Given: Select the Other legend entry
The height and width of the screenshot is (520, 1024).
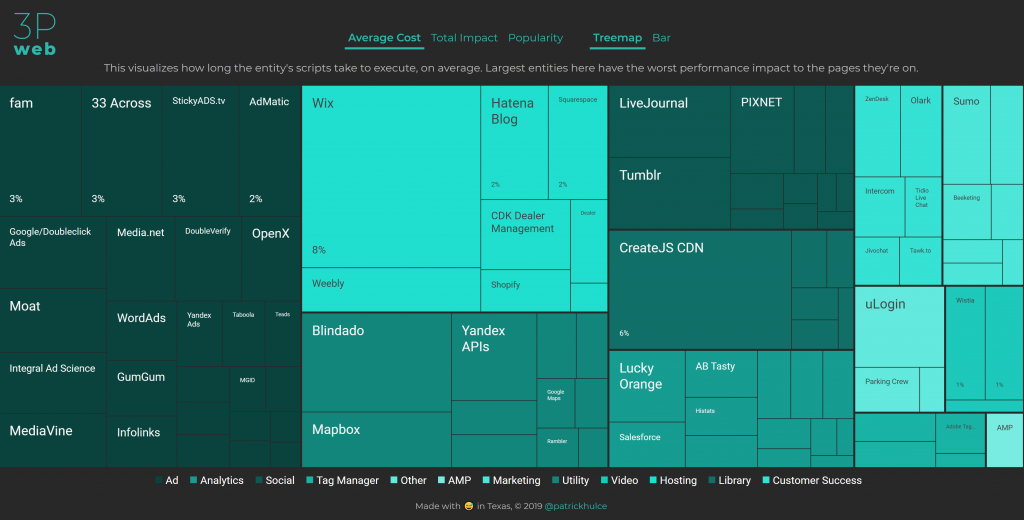Looking at the screenshot, I should 408,480.
